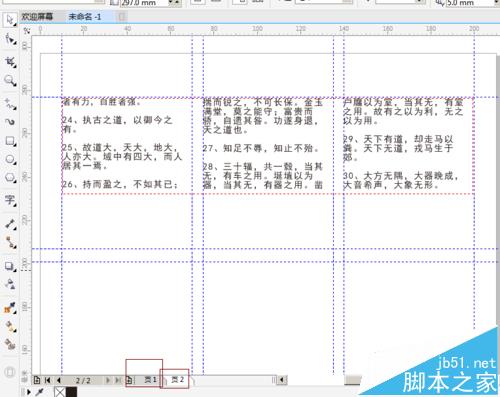Open toolbox quick customize plus button
Viewport: 500px width, 397px height.
click(x=10, y=371)
